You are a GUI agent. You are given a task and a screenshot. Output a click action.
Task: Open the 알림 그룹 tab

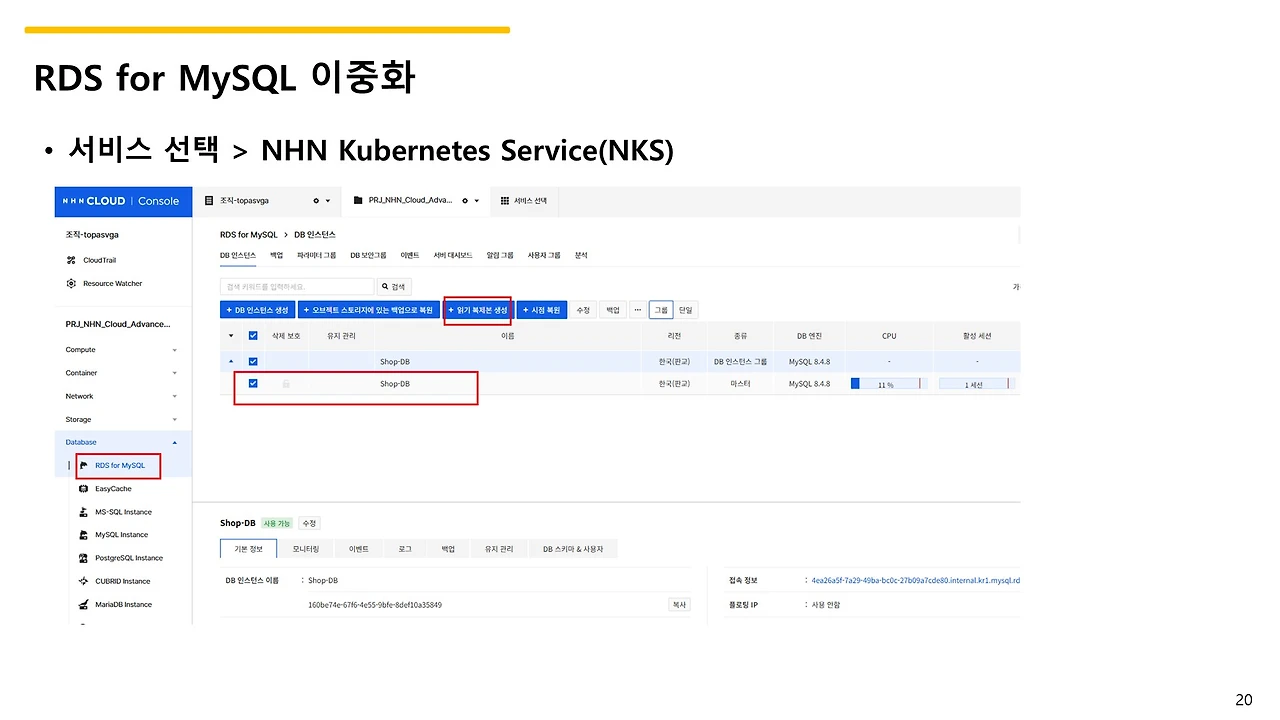[500, 255]
